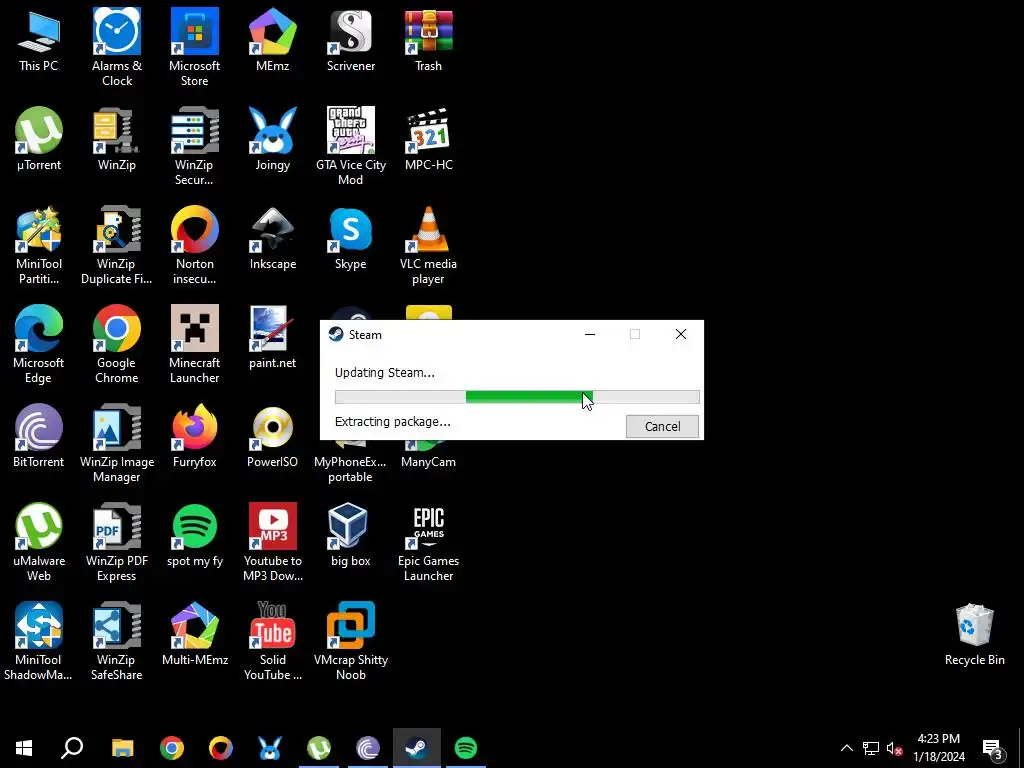Launch Chrome from the taskbar
Image resolution: width=1024 pixels, height=768 pixels.
point(172,748)
